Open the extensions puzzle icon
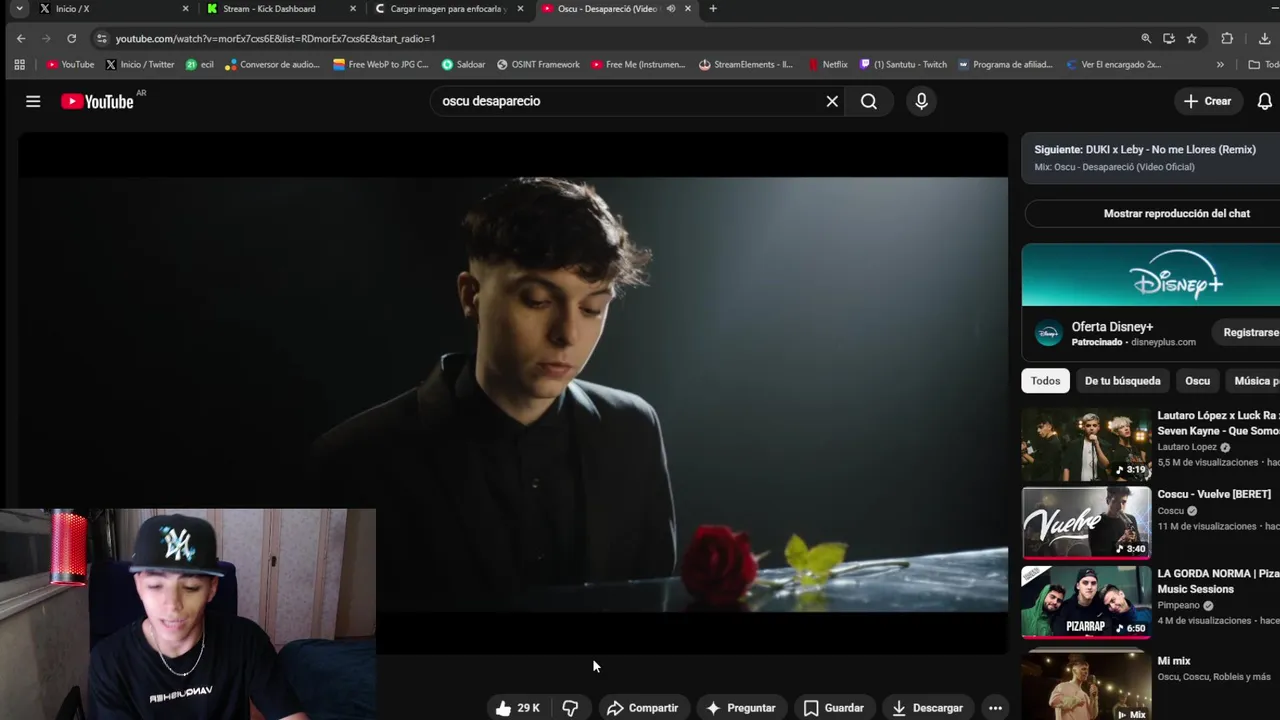This screenshot has height=720, width=1280. point(1227,38)
